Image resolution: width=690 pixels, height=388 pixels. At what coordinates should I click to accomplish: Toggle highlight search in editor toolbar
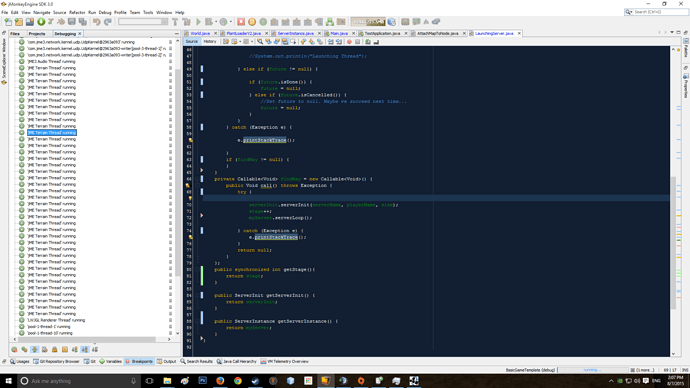tap(285, 41)
